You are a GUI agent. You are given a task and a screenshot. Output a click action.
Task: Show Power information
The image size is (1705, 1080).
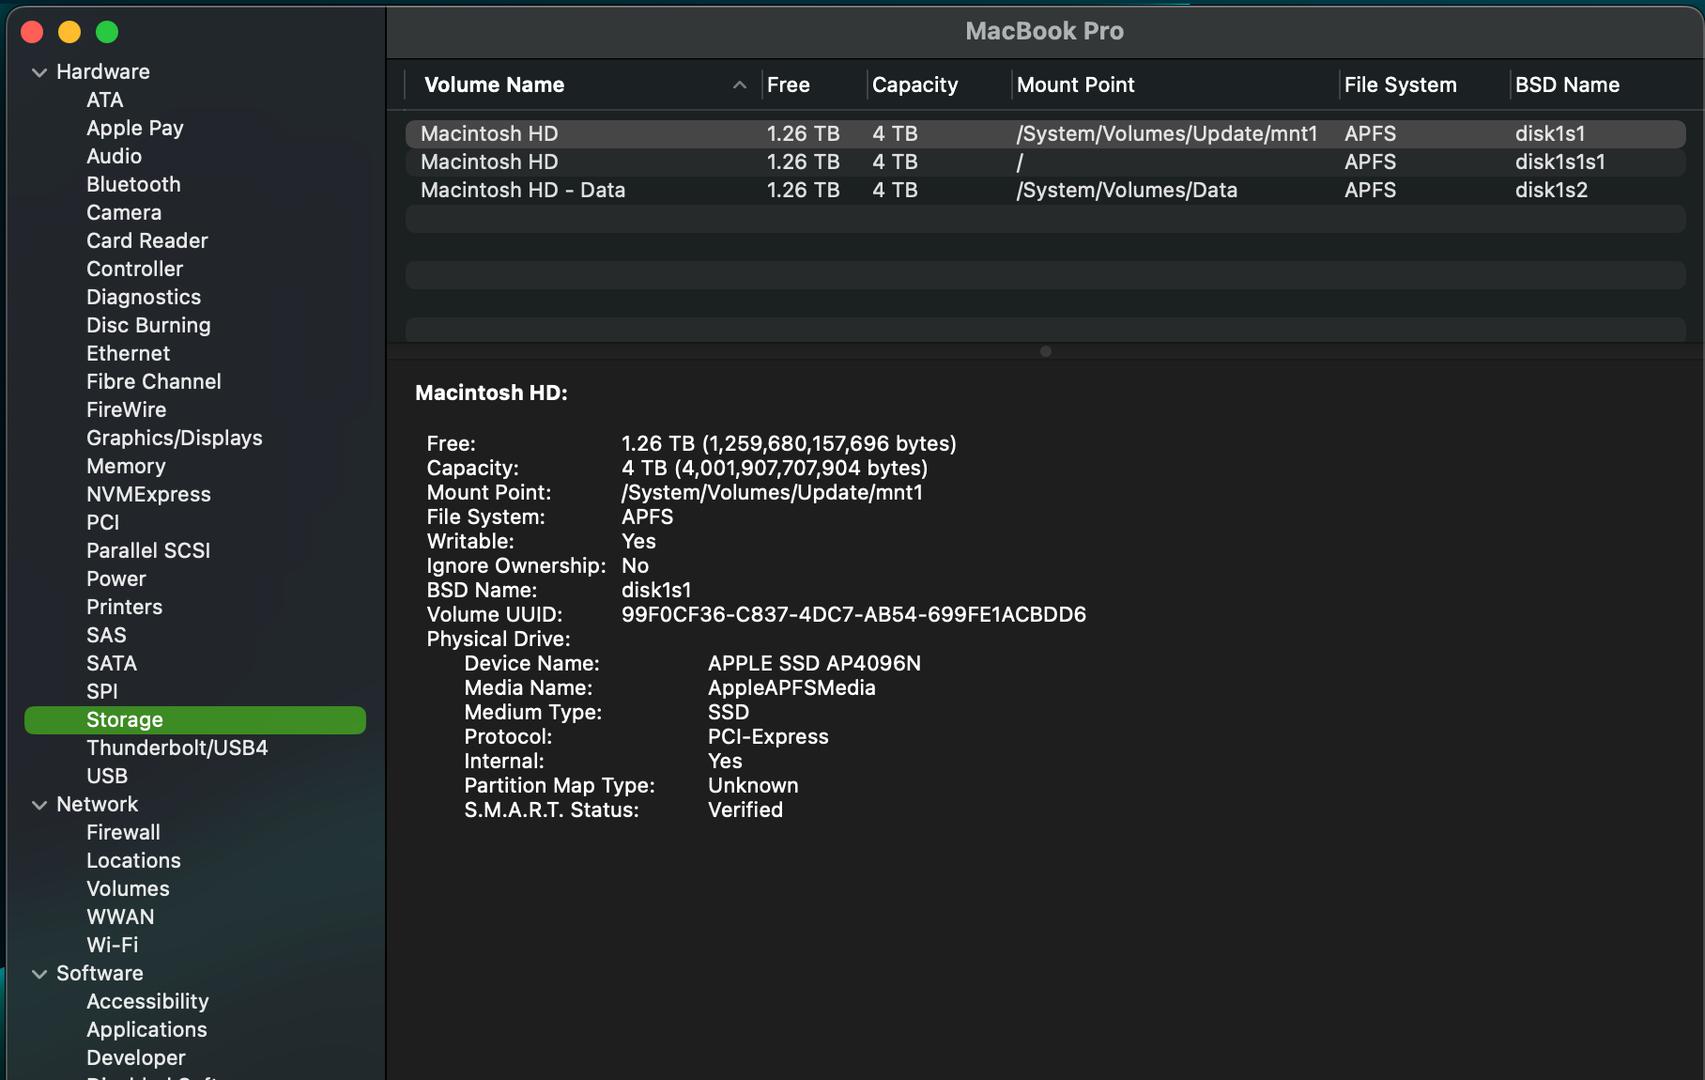[x=116, y=578]
